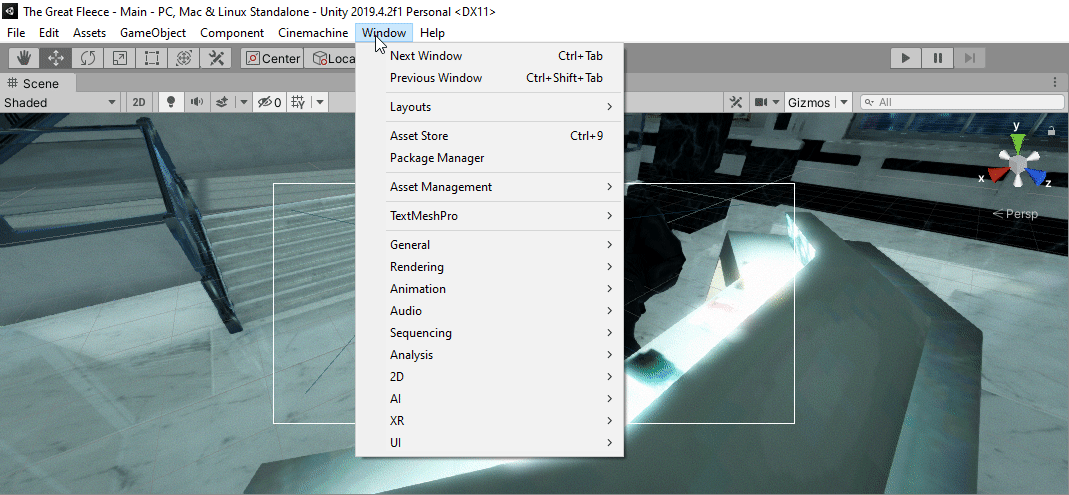1069x495 pixels.
Task: Toggle the gizmo rotation lock icon
Action: (1051, 130)
